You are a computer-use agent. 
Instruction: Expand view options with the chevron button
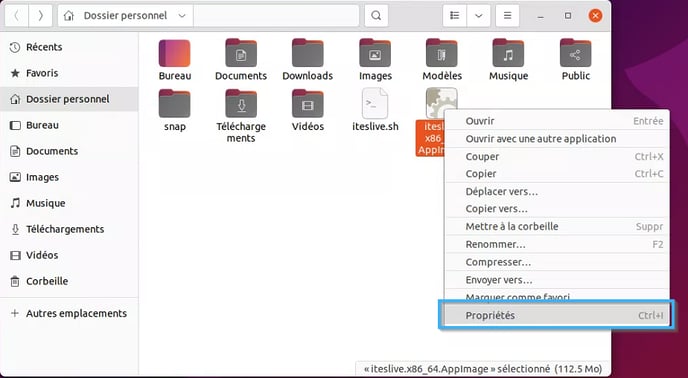tap(479, 16)
